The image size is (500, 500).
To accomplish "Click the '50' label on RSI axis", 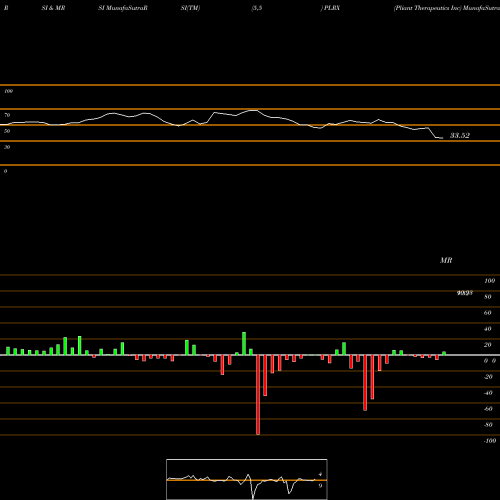I will point(7,131).
